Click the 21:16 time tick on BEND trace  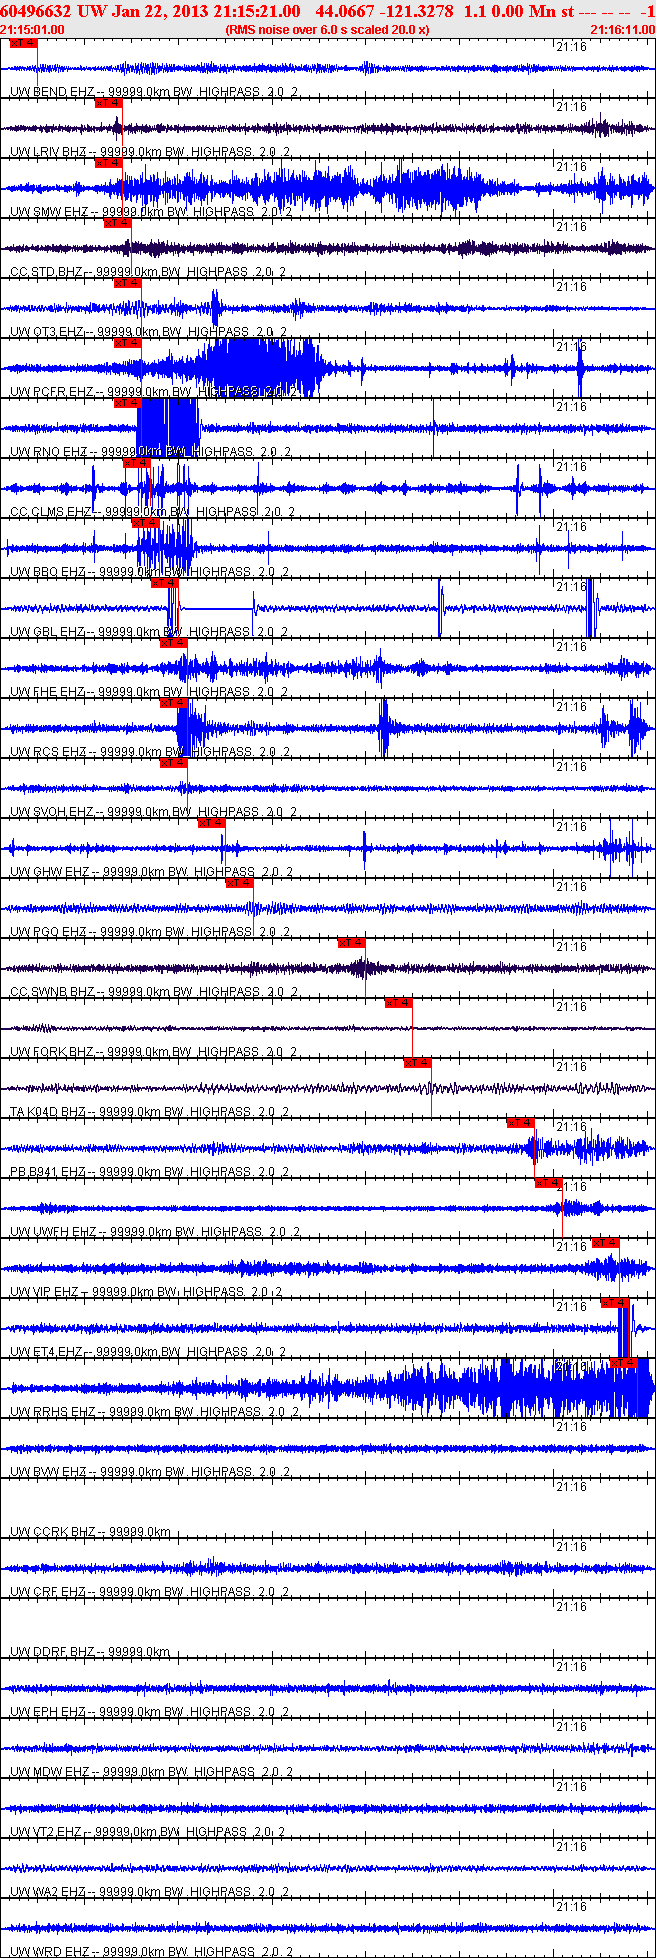571,47
